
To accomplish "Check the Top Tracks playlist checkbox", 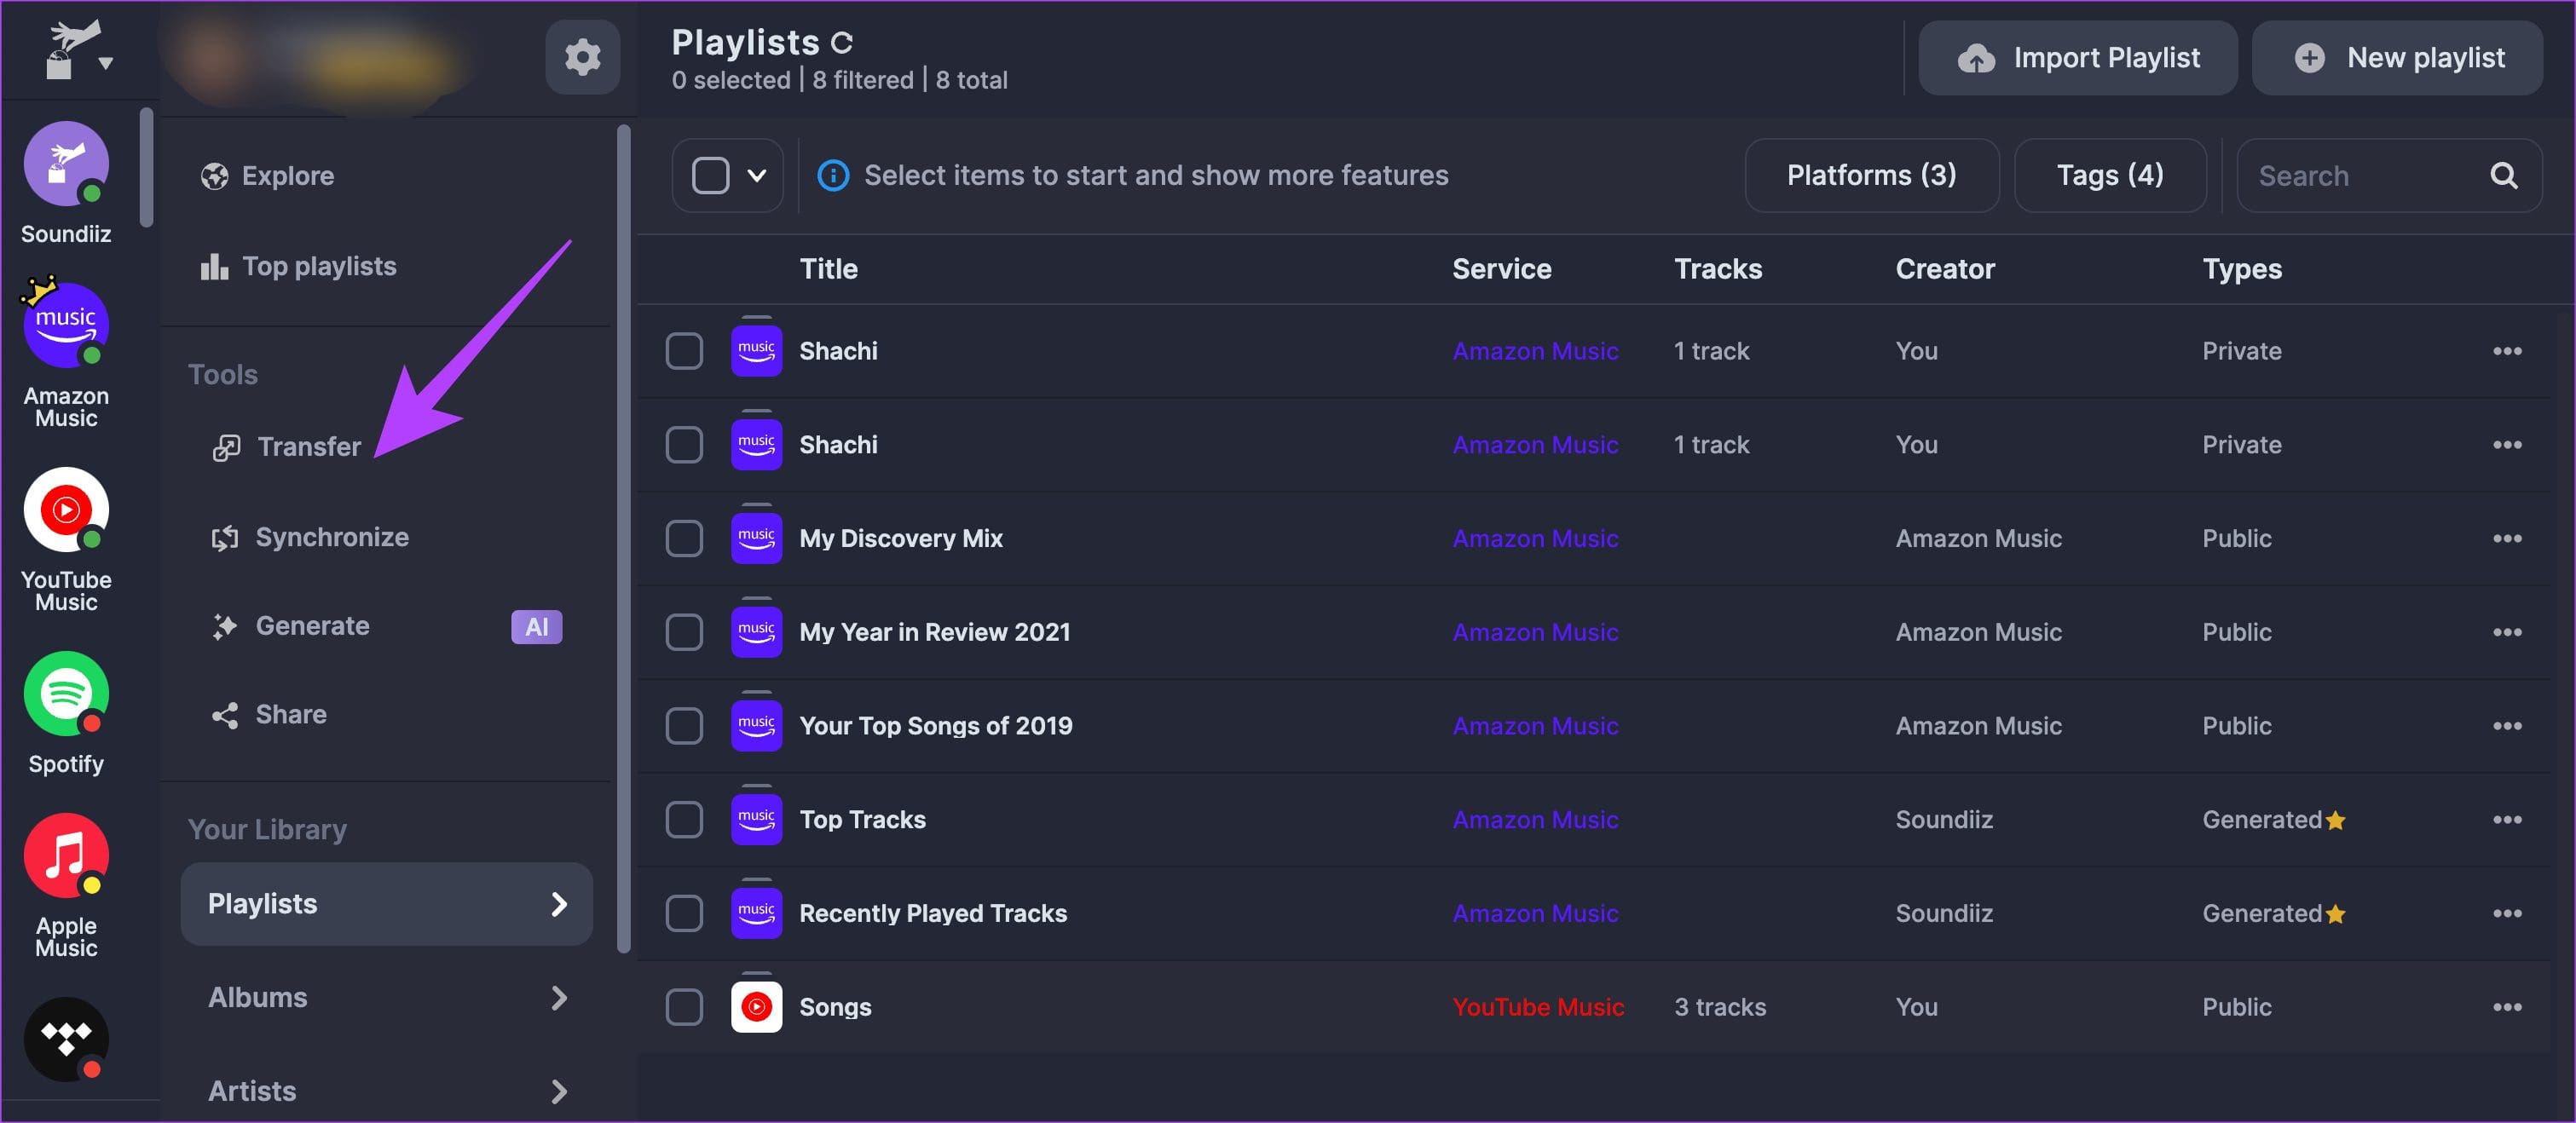I will [x=684, y=820].
